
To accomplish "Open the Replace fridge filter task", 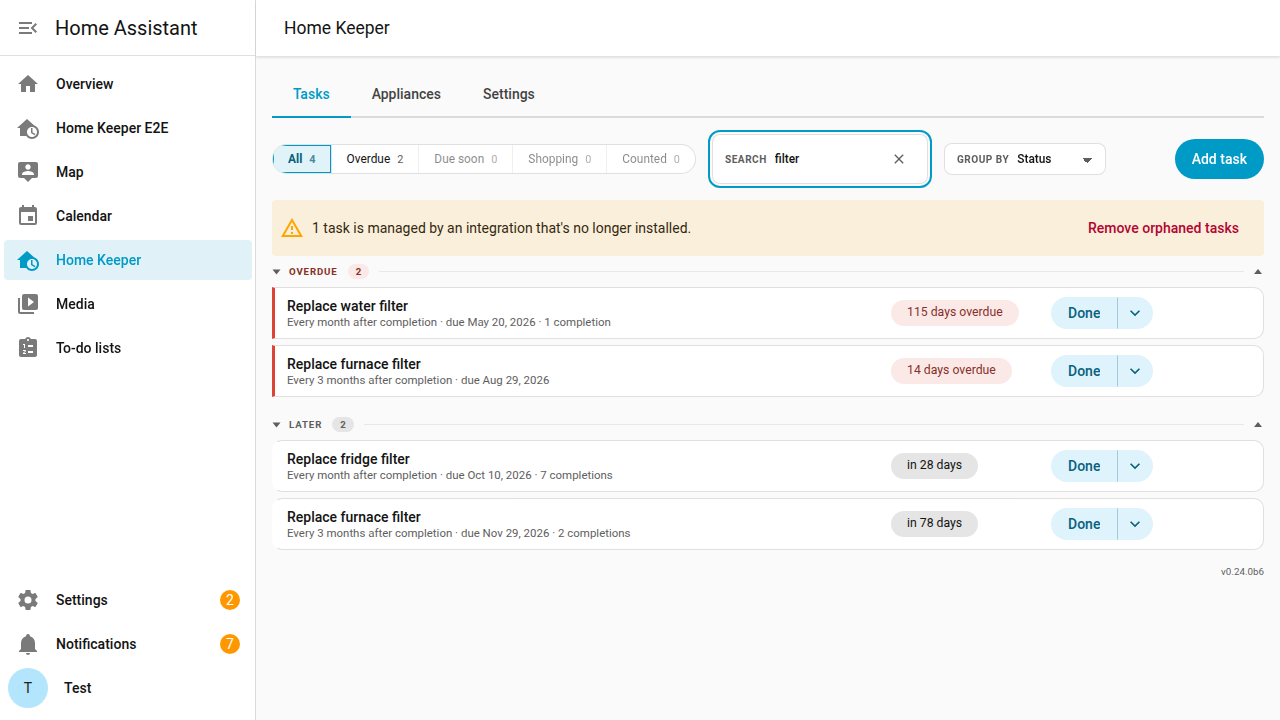I will point(767,466).
